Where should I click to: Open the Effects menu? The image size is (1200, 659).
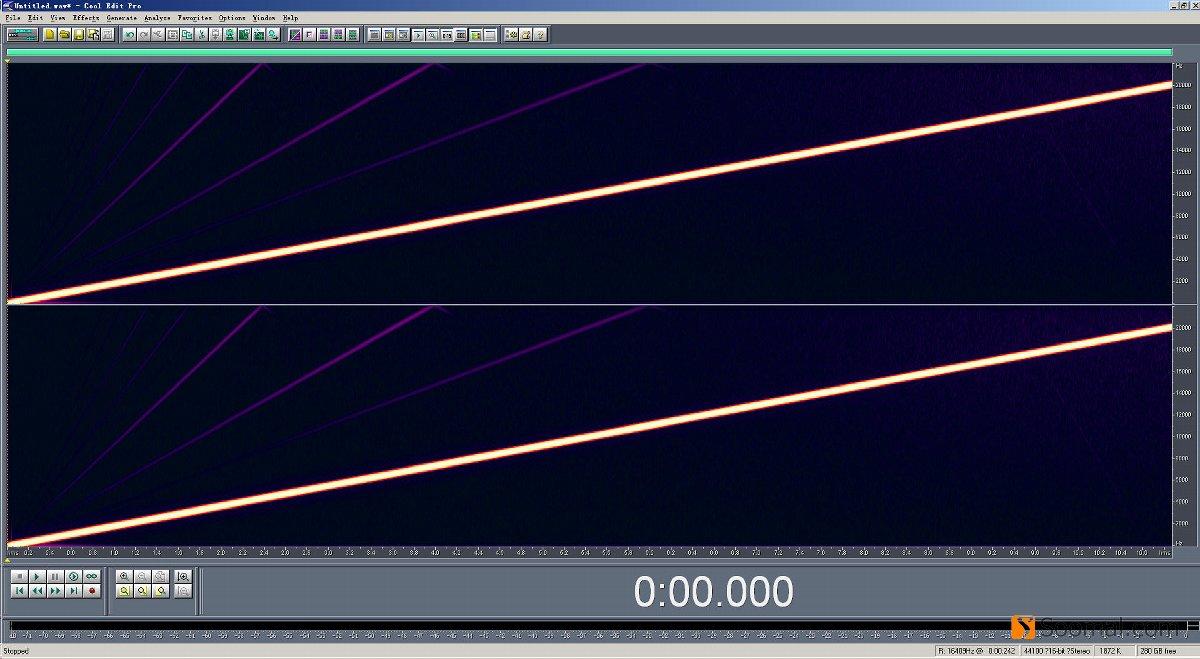tap(86, 18)
